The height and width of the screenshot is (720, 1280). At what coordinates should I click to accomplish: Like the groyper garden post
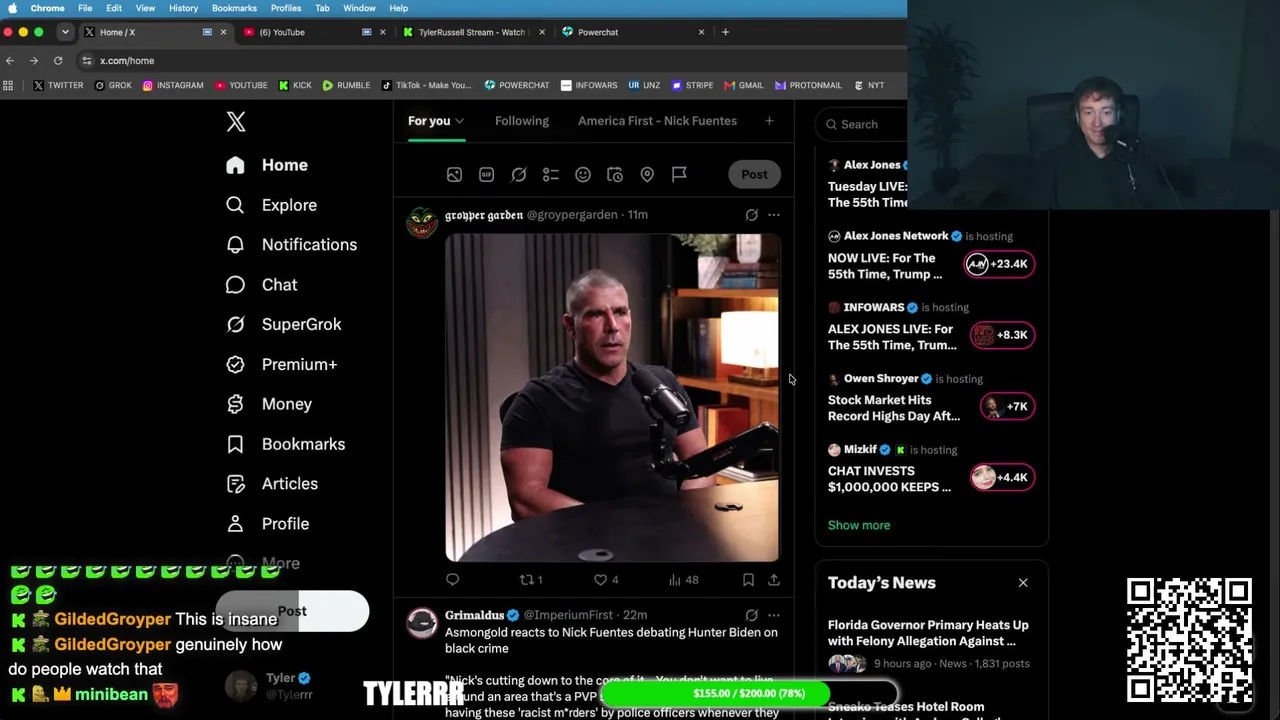(606, 580)
